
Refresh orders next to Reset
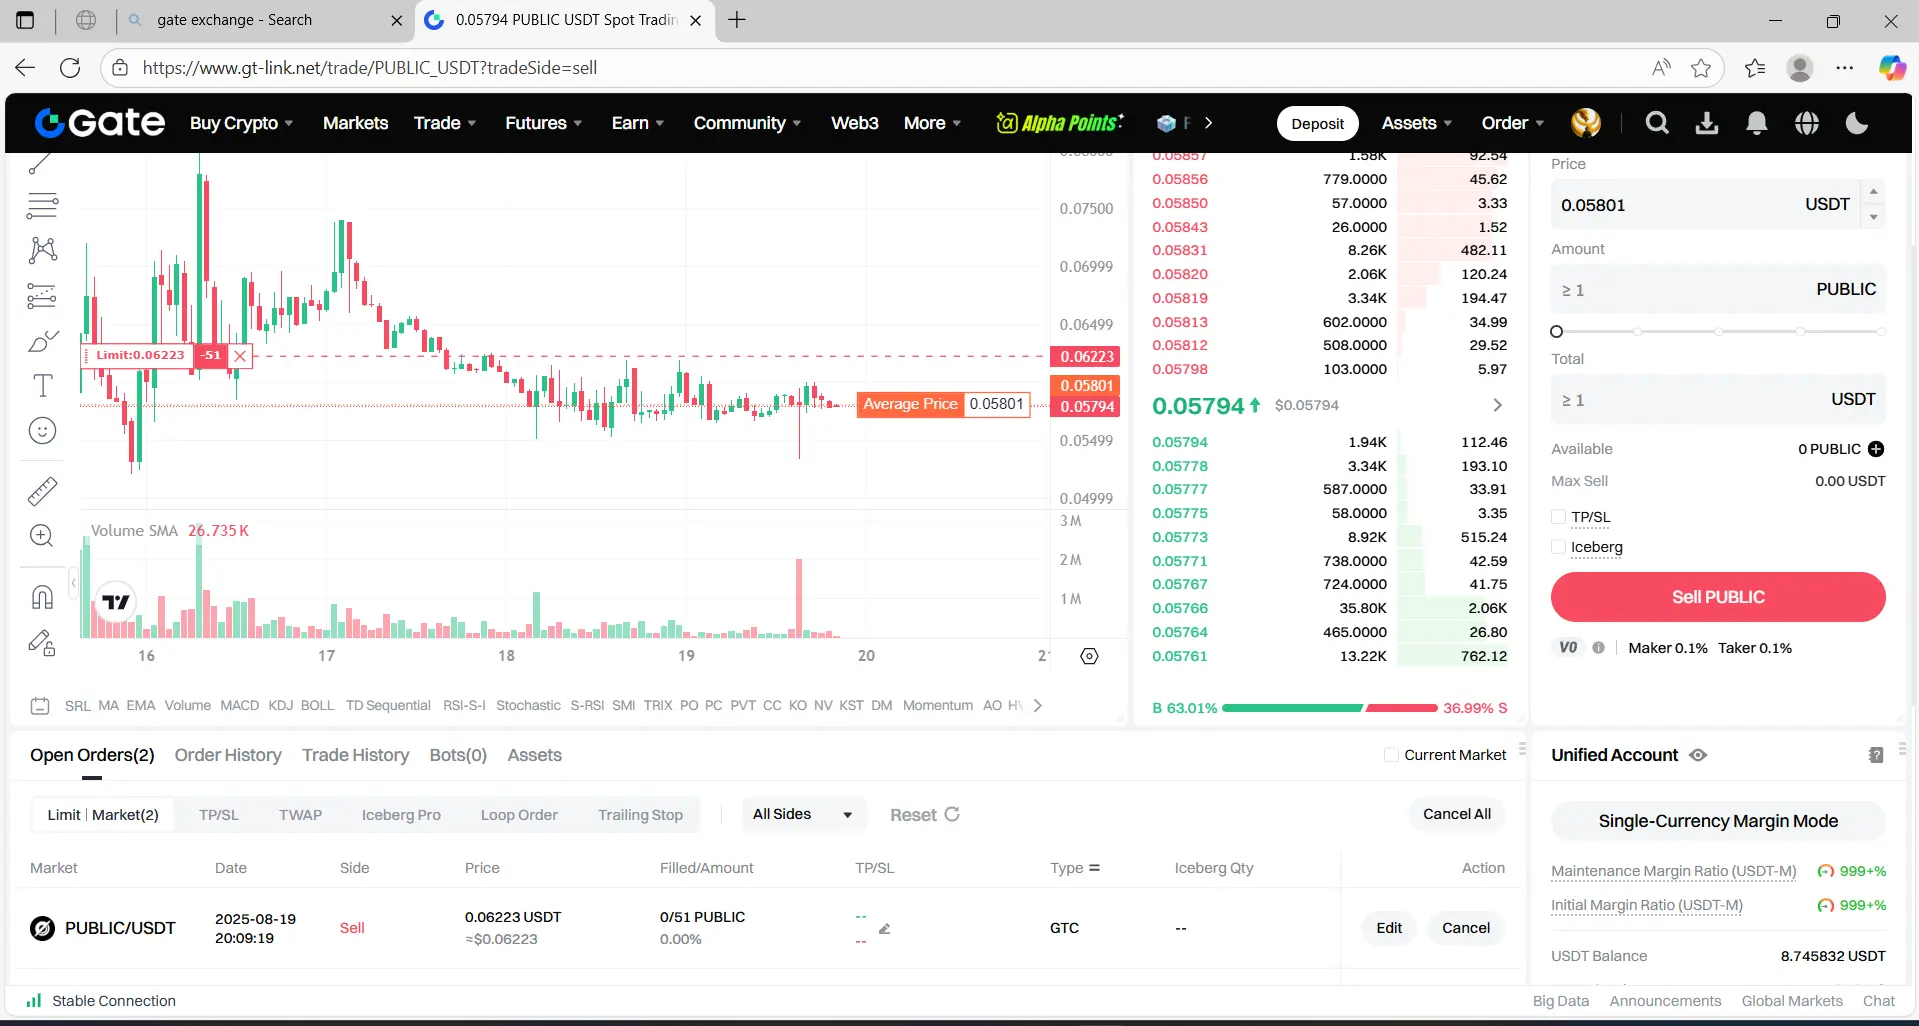coord(952,814)
